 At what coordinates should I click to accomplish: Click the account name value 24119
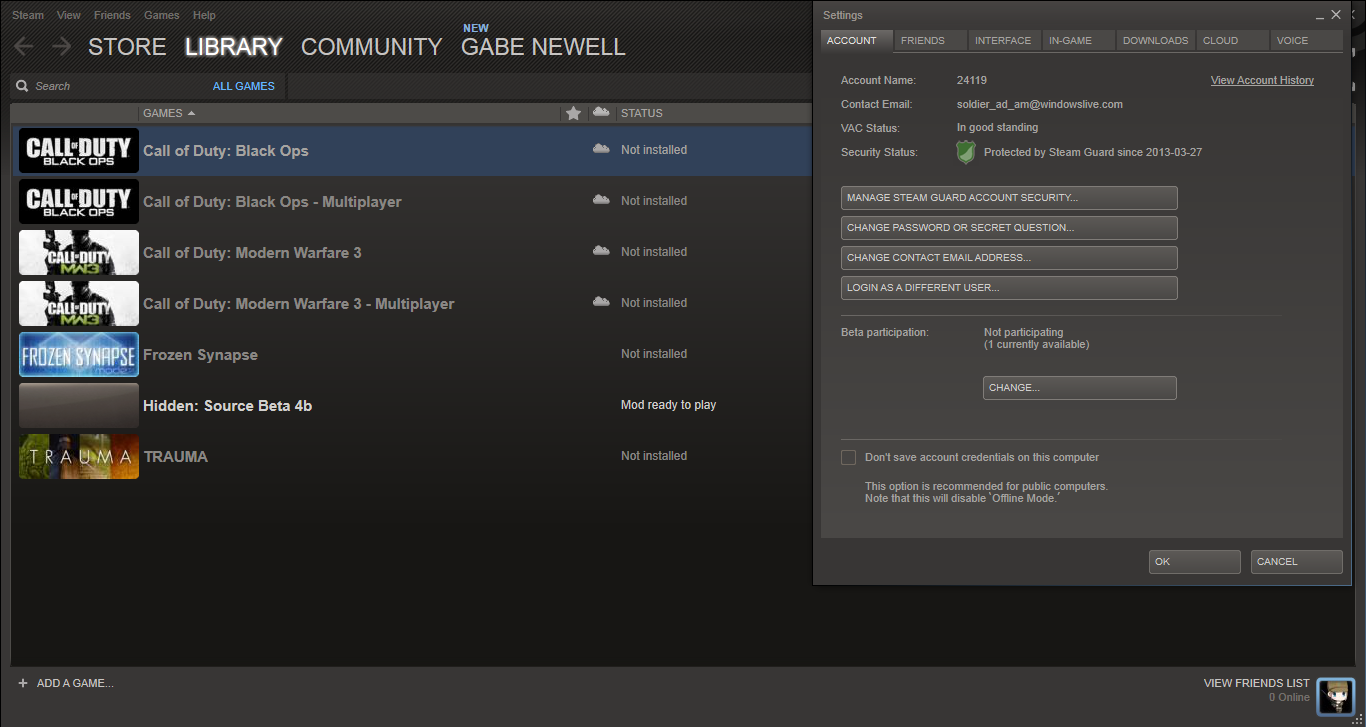click(x=971, y=80)
